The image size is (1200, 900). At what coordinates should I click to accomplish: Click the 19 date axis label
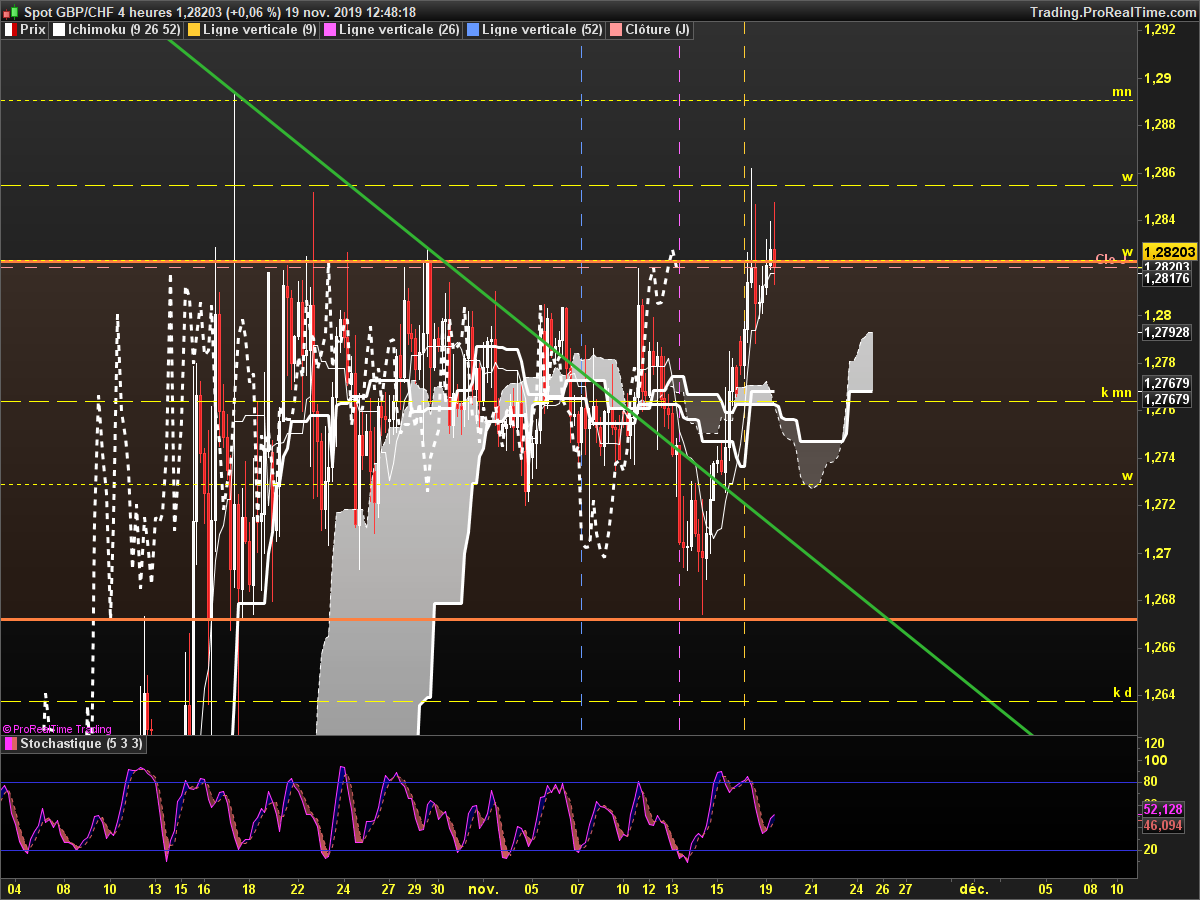coord(766,888)
